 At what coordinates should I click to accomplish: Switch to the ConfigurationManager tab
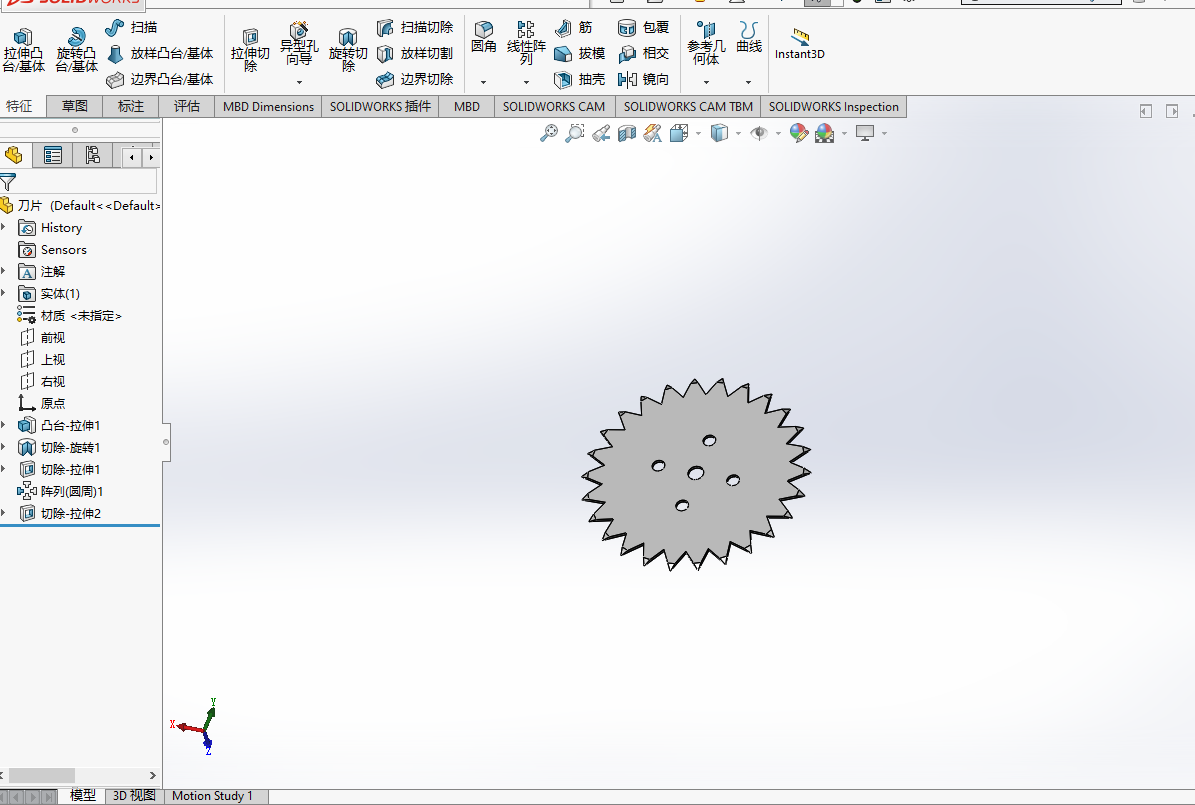[x=92, y=156]
